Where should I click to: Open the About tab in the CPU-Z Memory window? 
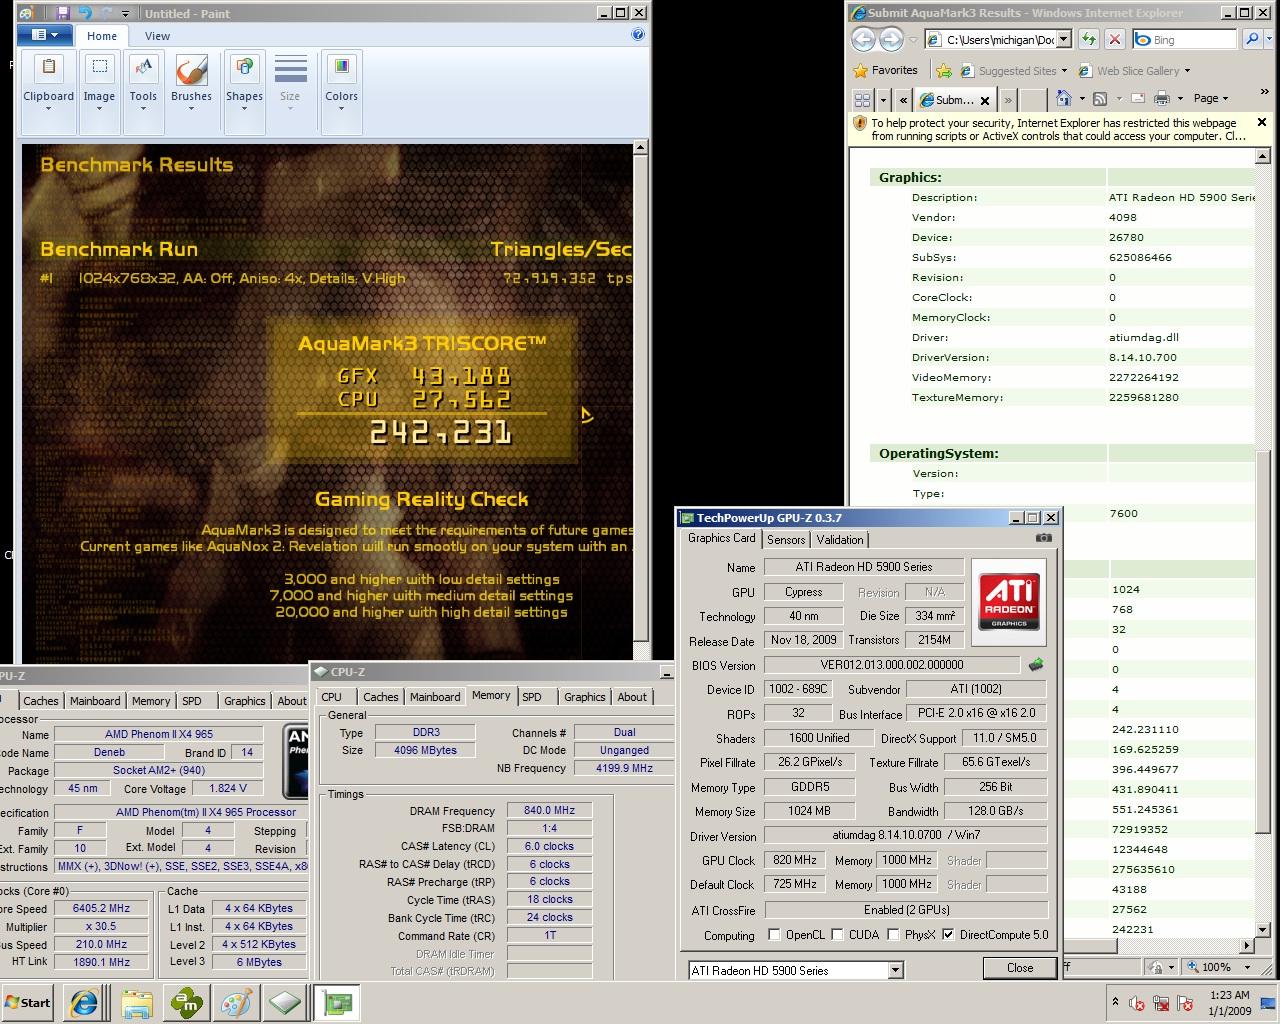click(x=632, y=697)
